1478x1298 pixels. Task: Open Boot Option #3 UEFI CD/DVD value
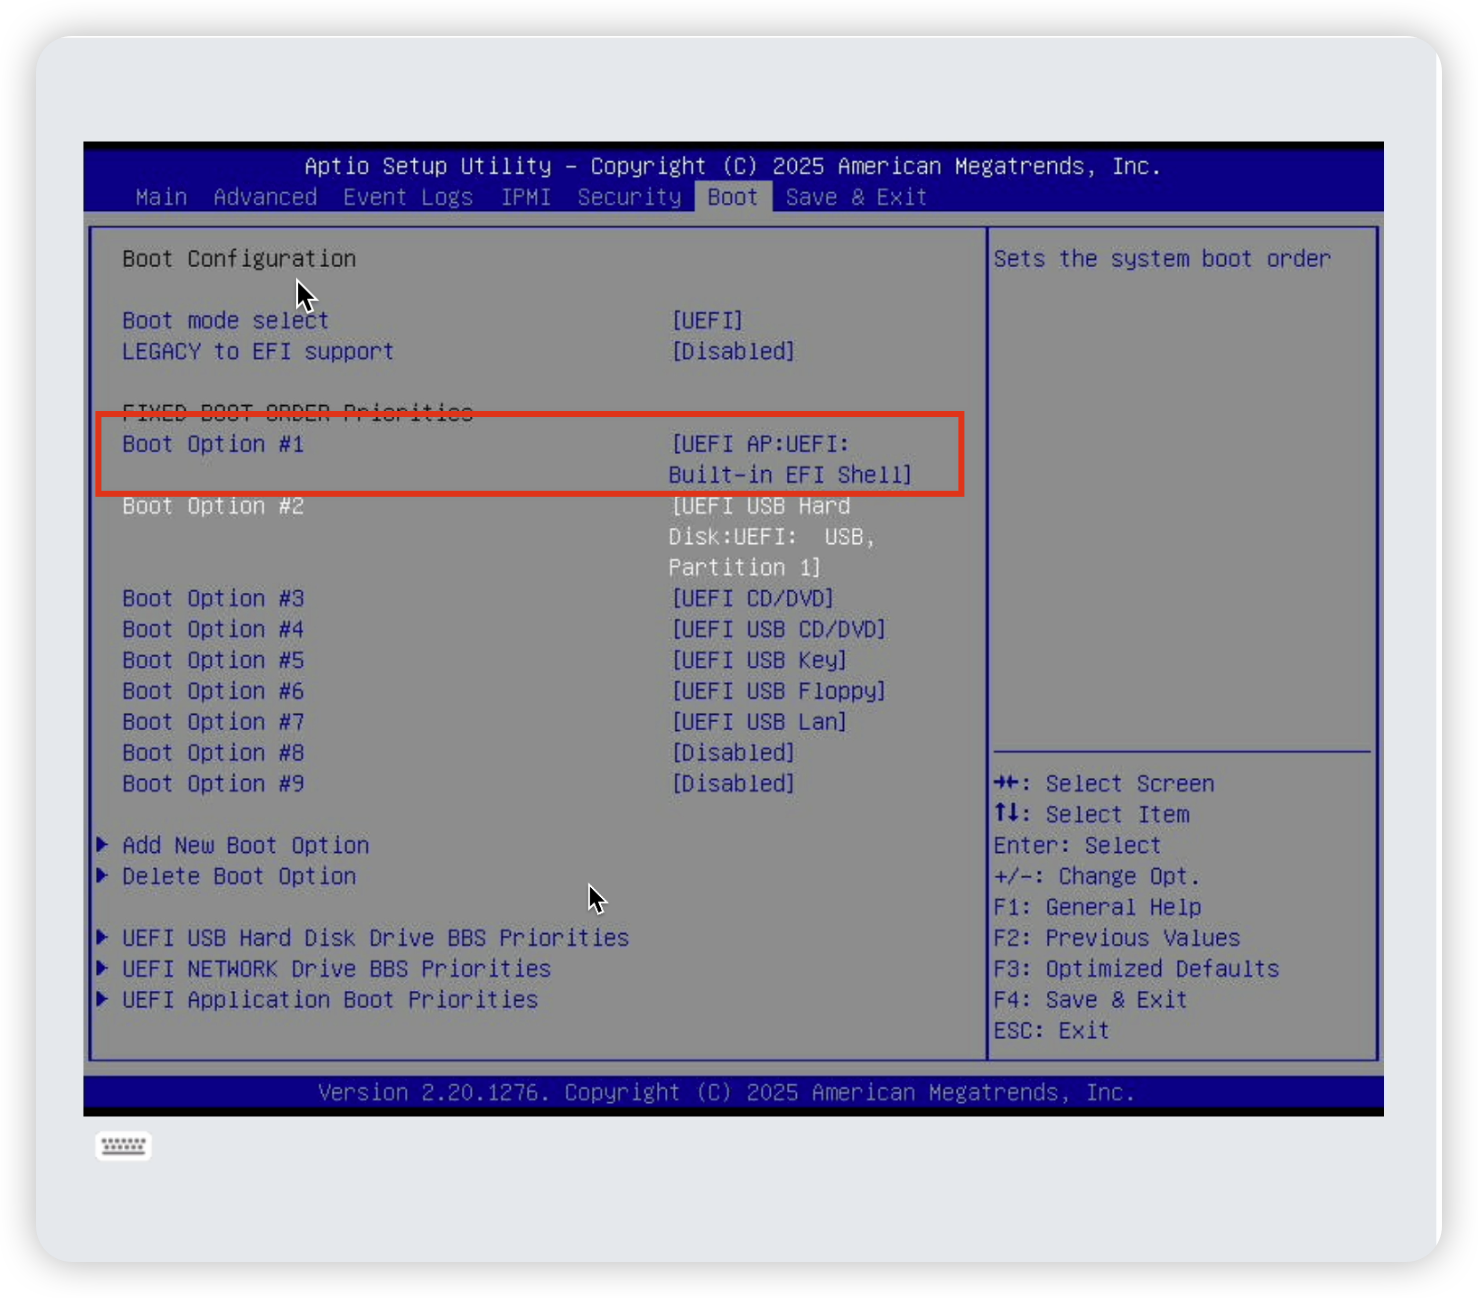tap(753, 599)
